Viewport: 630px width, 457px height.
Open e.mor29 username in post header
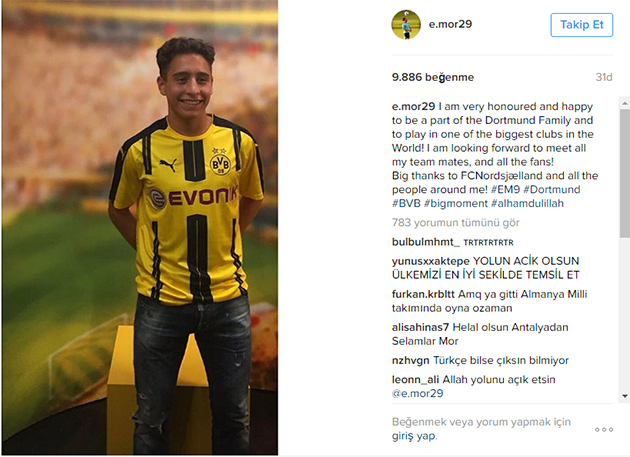(x=450, y=24)
